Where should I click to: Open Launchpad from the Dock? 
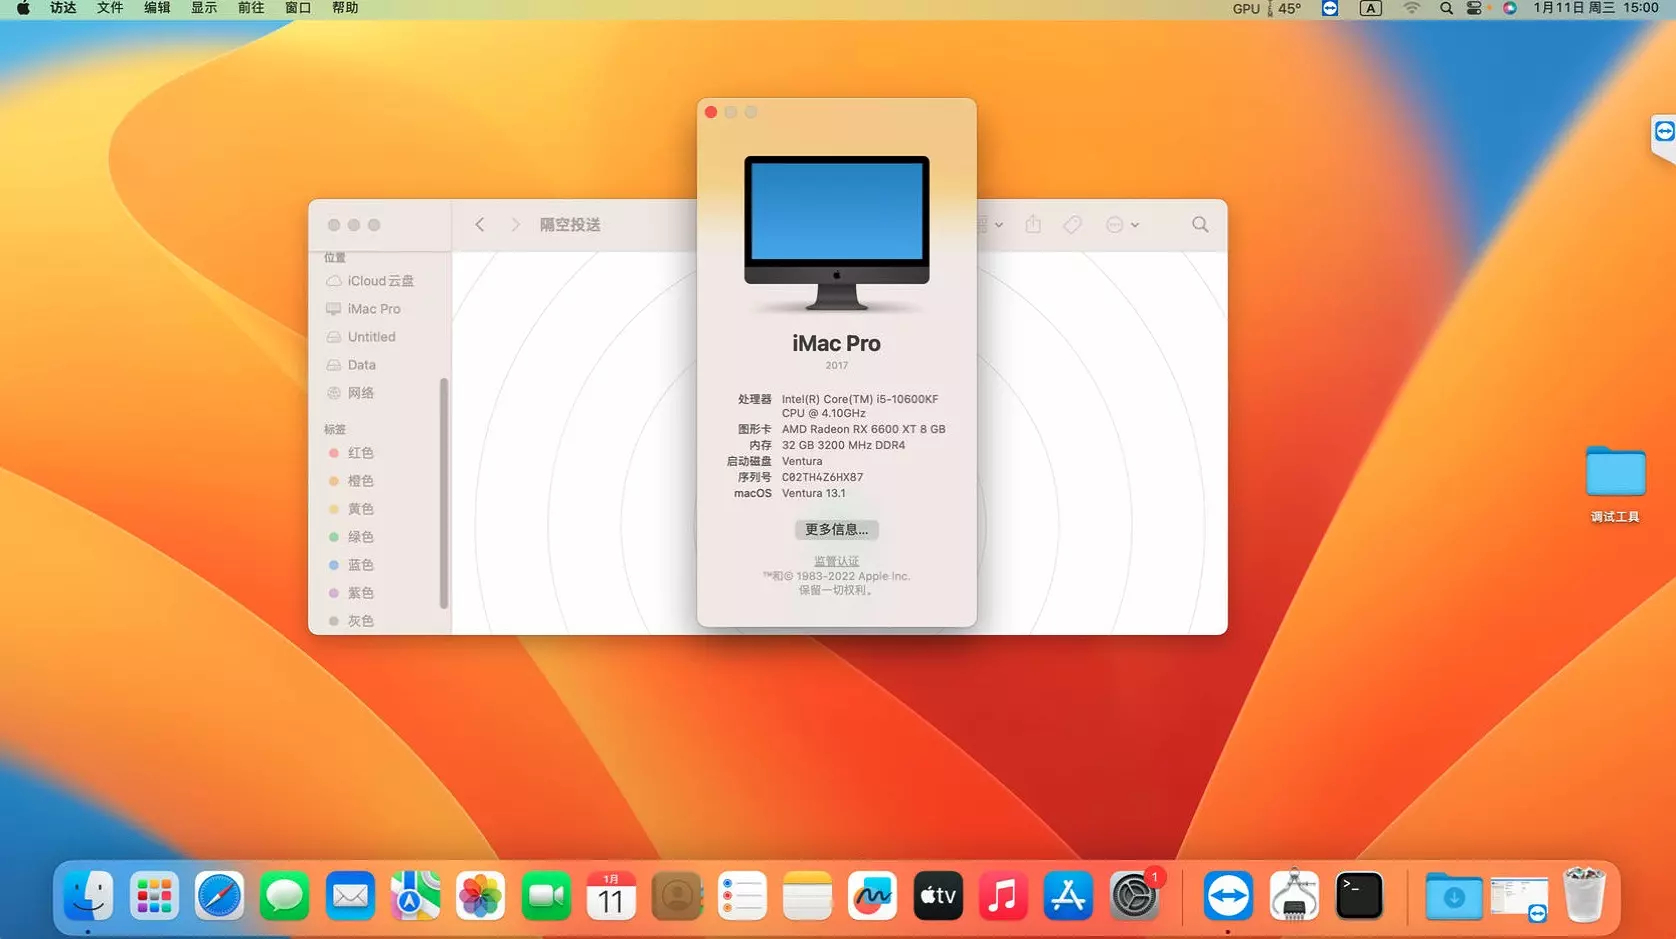click(x=153, y=896)
